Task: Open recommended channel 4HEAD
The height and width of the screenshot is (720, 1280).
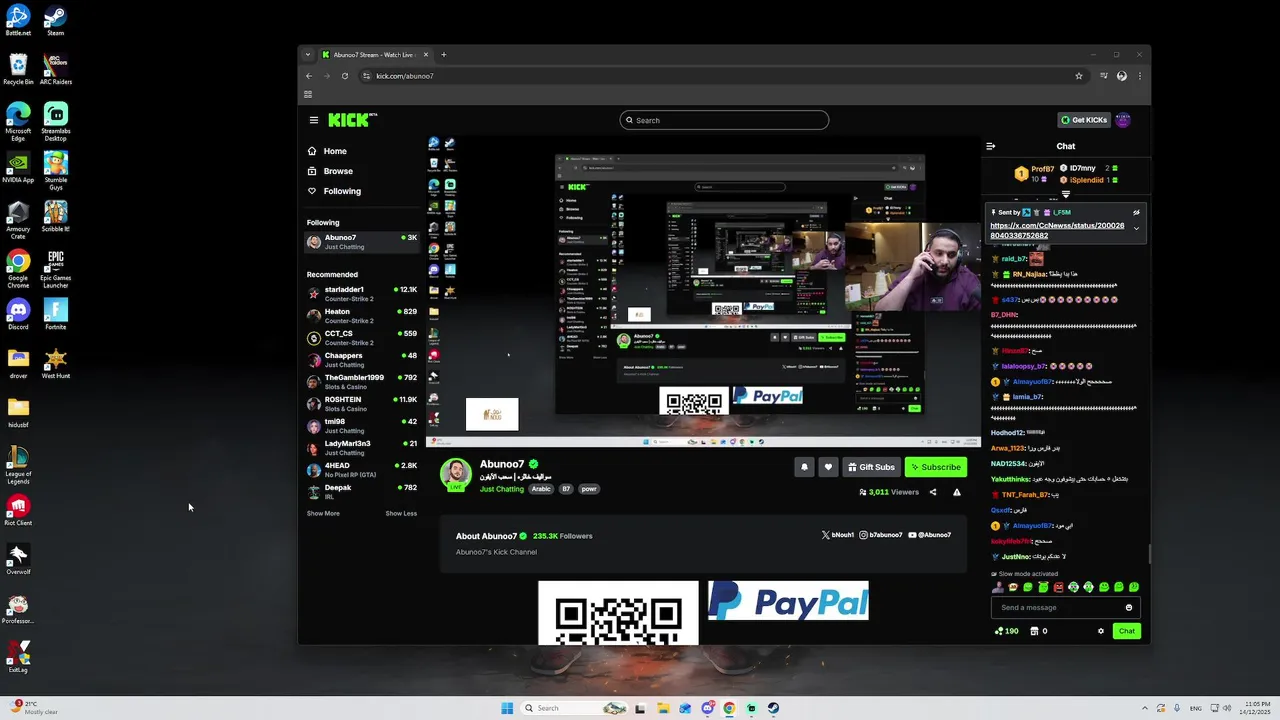Action: [362, 470]
